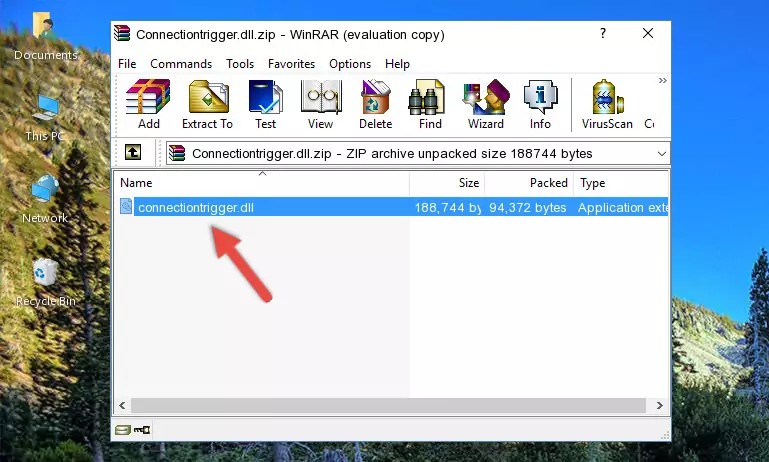
Task: Select the Documents desktop icon
Action: point(45,36)
